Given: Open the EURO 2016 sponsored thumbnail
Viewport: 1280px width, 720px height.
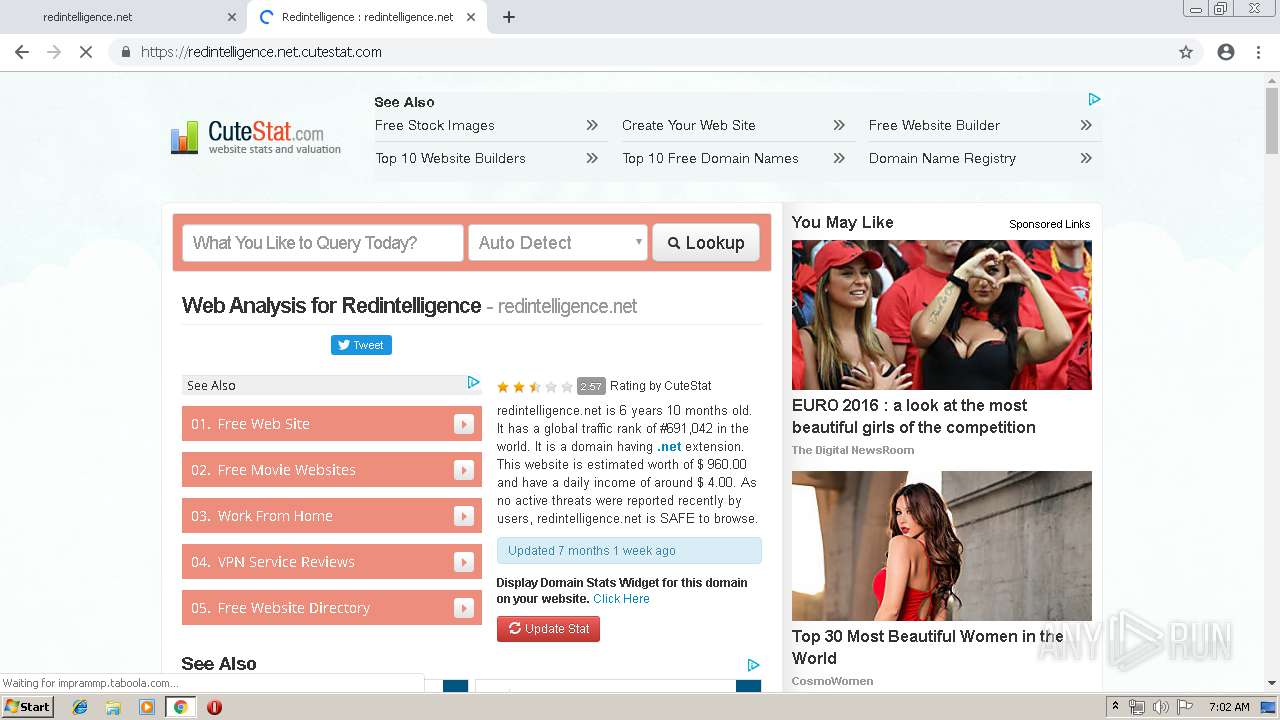Looking at the screenshot, I should point(942,315).
